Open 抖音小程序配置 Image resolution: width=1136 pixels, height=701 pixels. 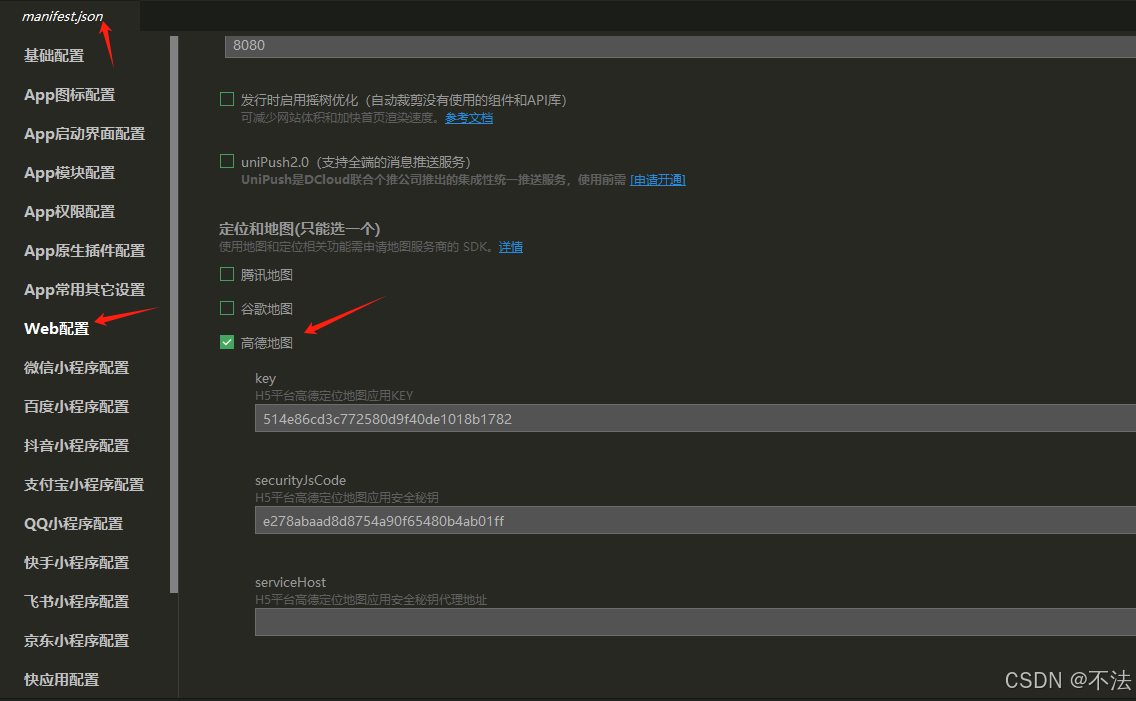pyautogui.click(x=76, y=446)
